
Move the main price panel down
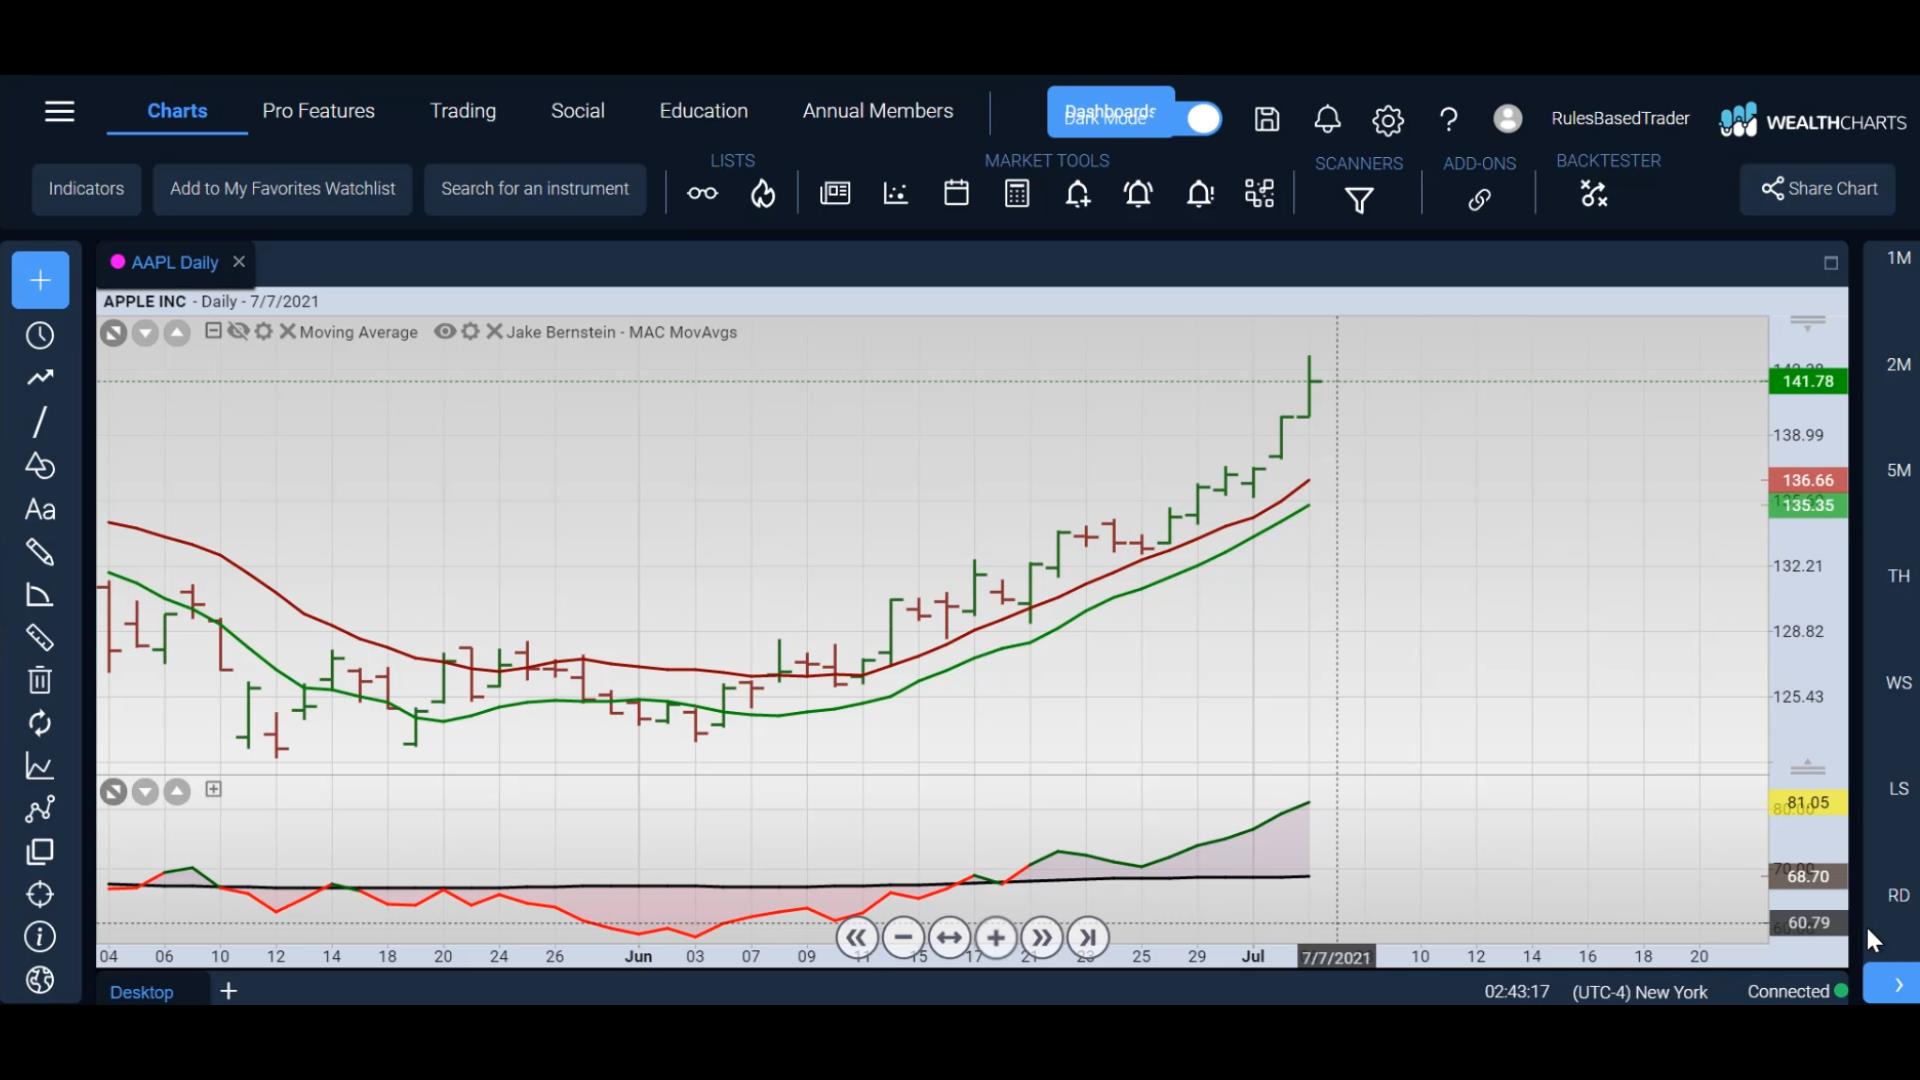tap(145, 333)
